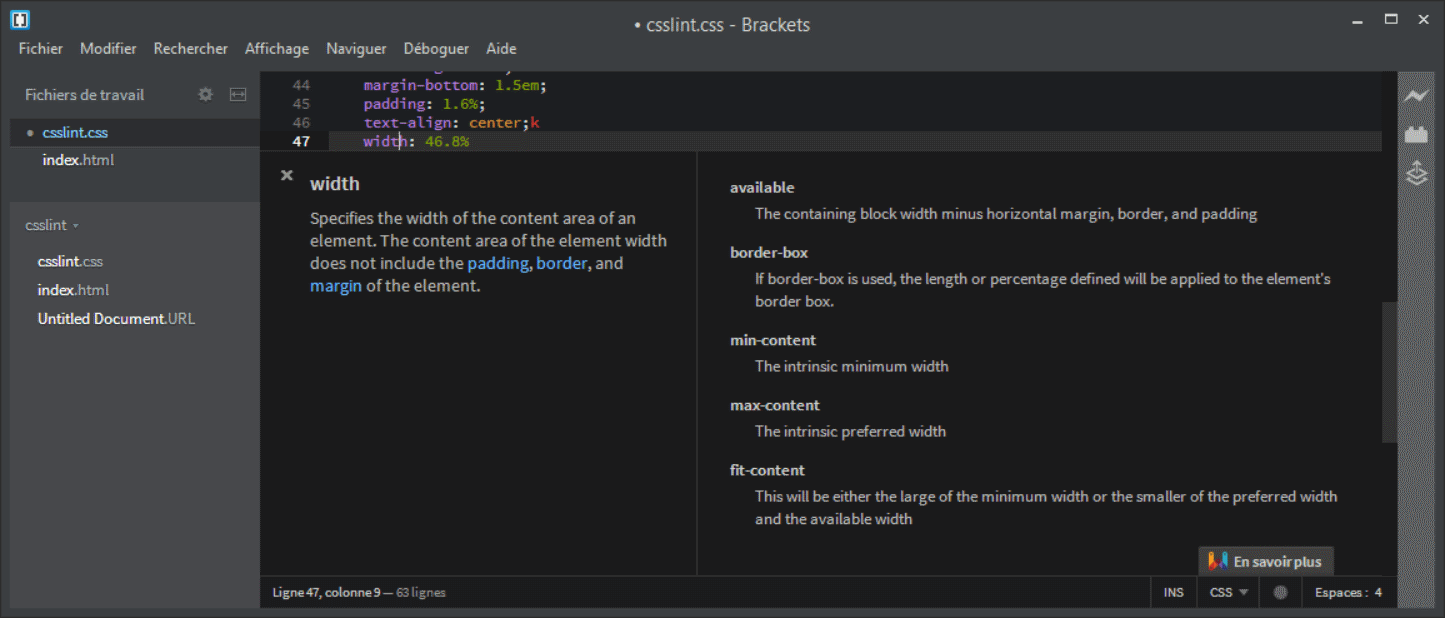Open csslint.css in project tree
The height and width of the screenshot is (618, 1445).
pos(70,261)
